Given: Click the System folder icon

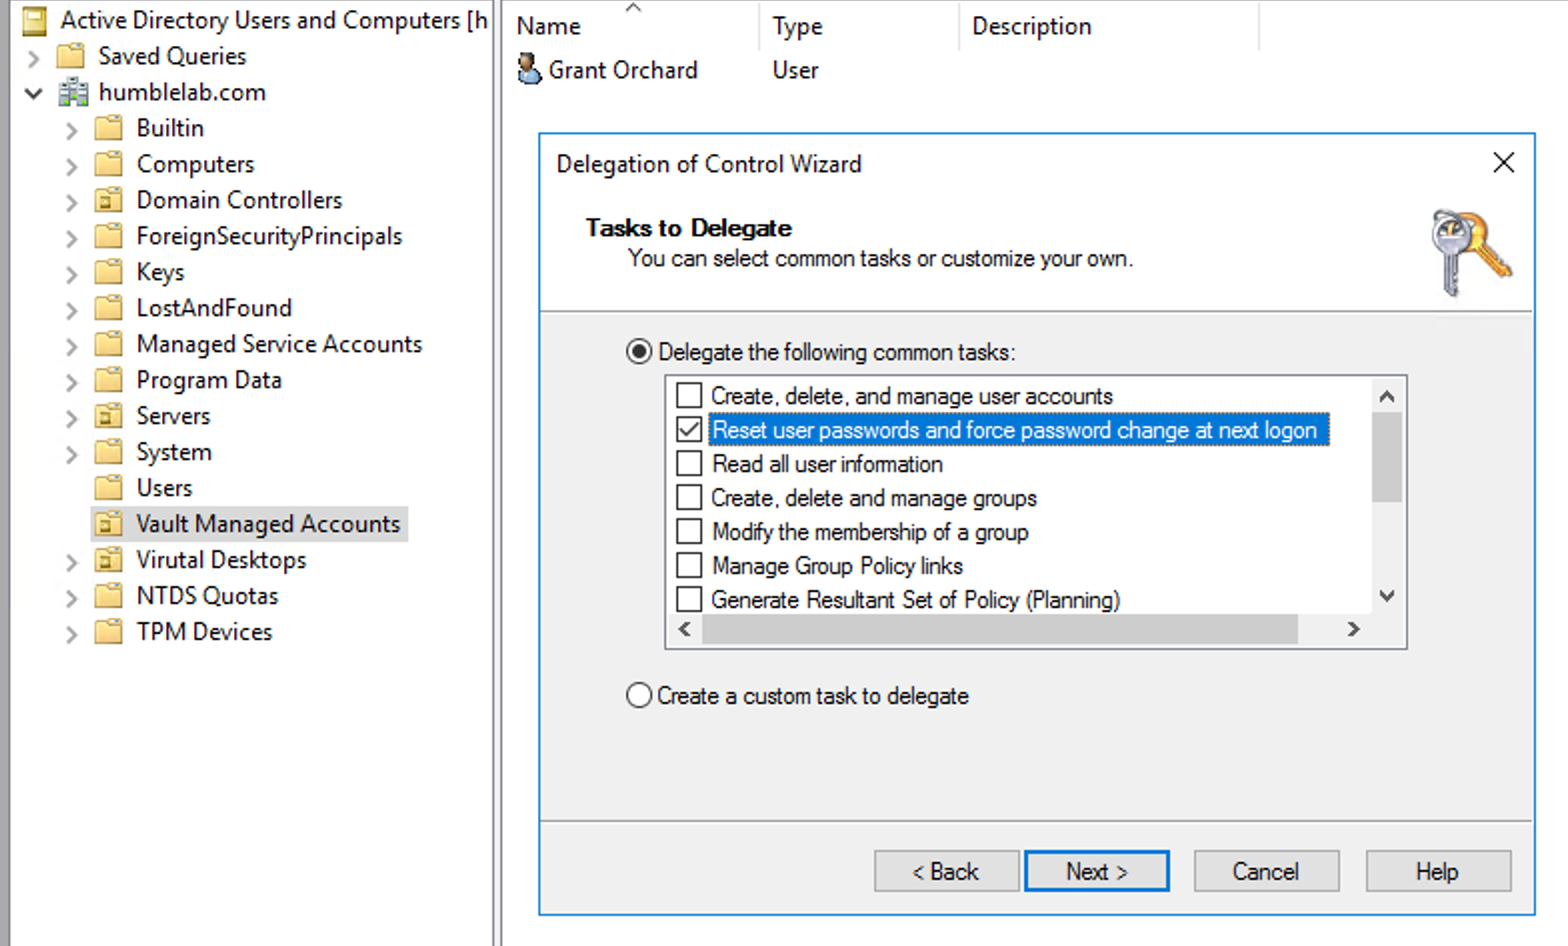Looking at the screenshot, I should click(x=108, y=452).
